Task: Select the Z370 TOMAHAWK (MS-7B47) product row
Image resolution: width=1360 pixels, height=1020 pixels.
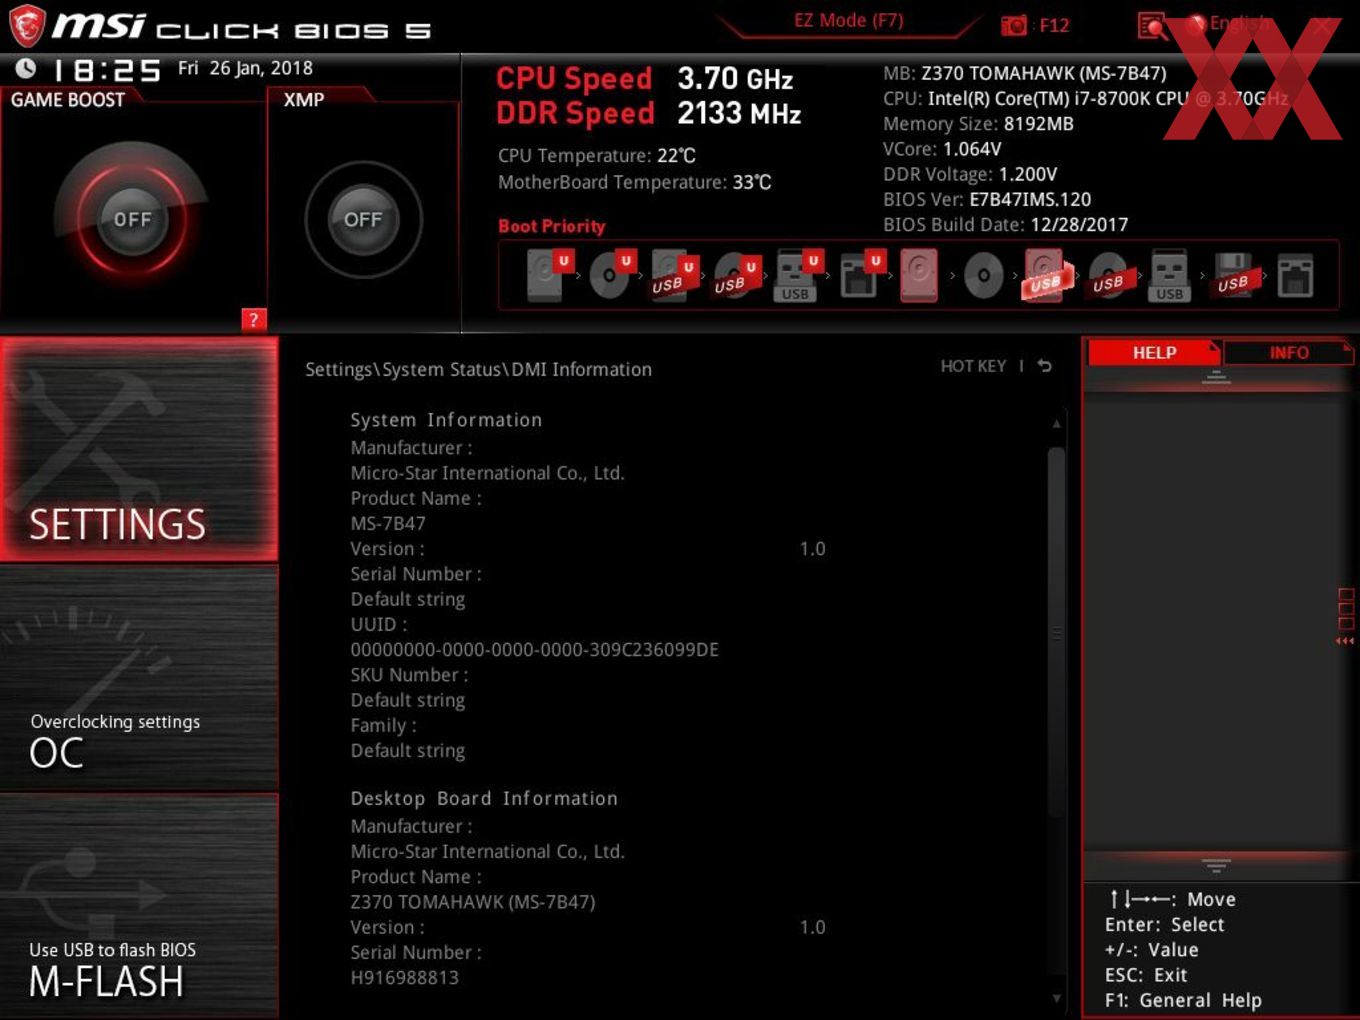Action: click(472, 901)
